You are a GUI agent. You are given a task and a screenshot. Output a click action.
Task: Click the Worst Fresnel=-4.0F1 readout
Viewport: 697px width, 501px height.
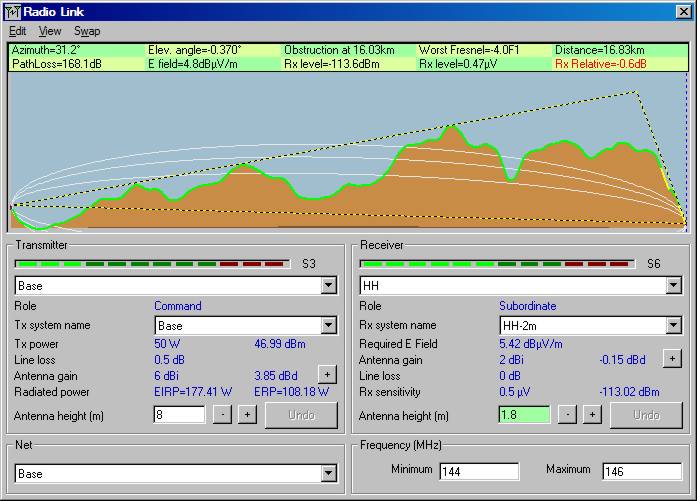(x=469, y=50)
